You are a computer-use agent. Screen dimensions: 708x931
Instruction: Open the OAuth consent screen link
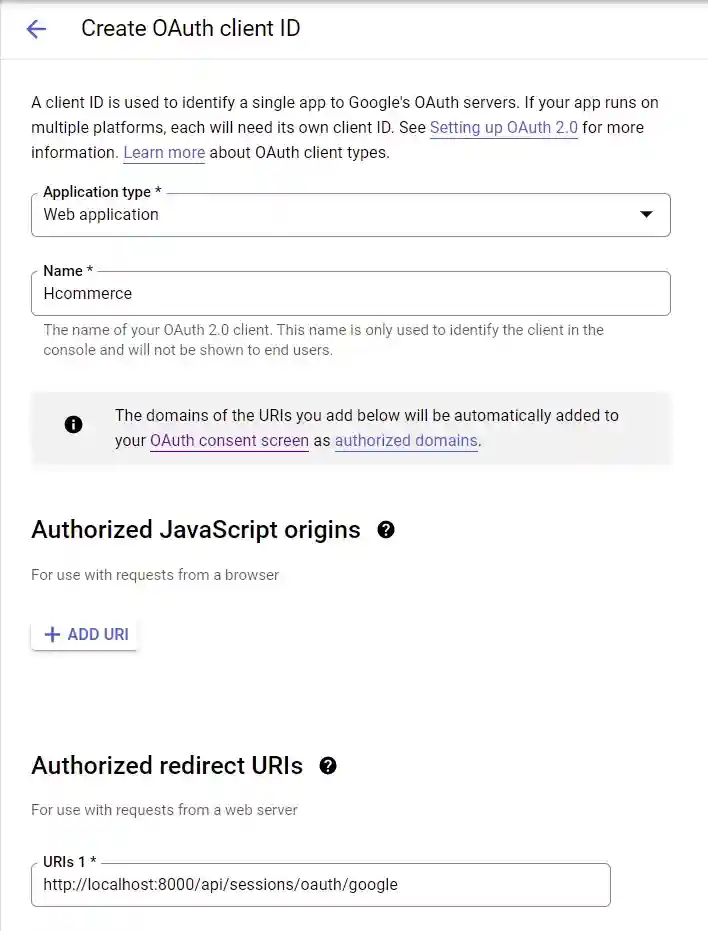(229, 440)
